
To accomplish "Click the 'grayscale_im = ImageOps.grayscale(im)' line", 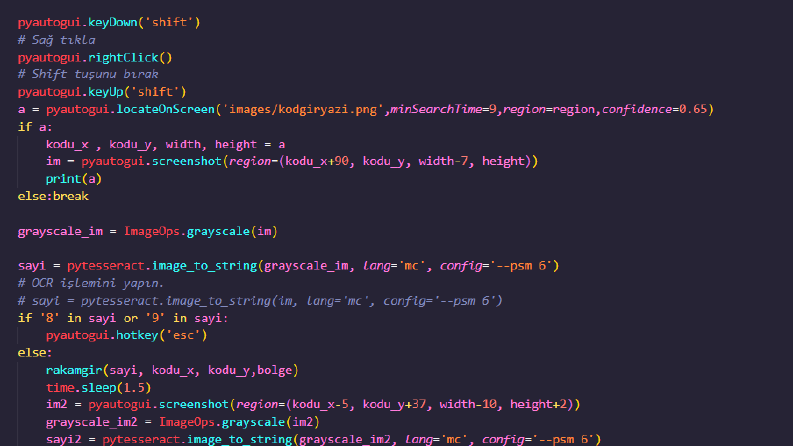I will [x=148, y=232].
